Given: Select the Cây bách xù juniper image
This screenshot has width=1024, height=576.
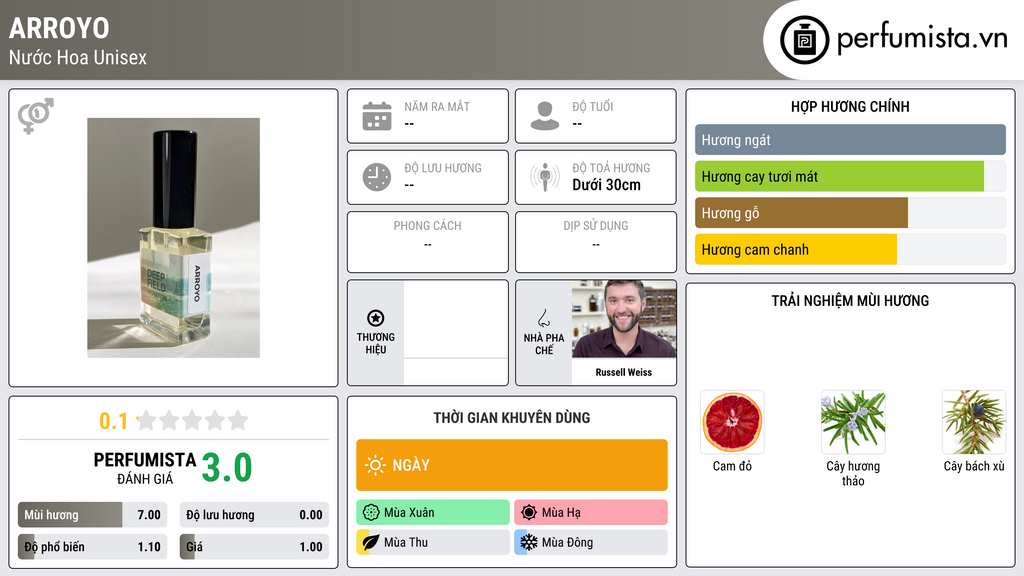Looking at the screenshot, I should (x=974, y=422).
